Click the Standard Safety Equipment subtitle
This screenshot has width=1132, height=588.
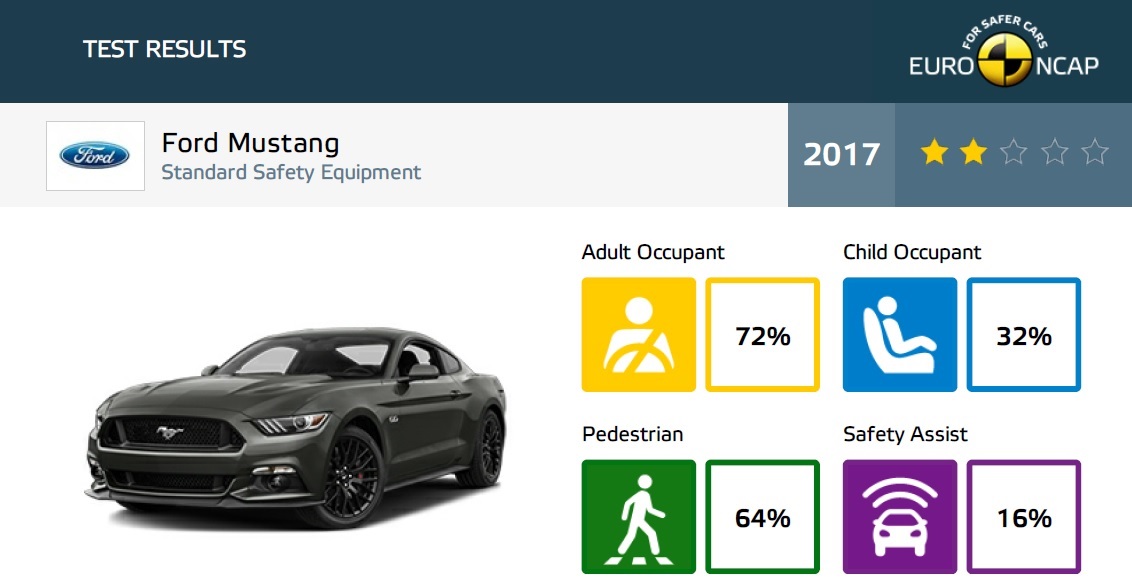click(x=291, y=173)
